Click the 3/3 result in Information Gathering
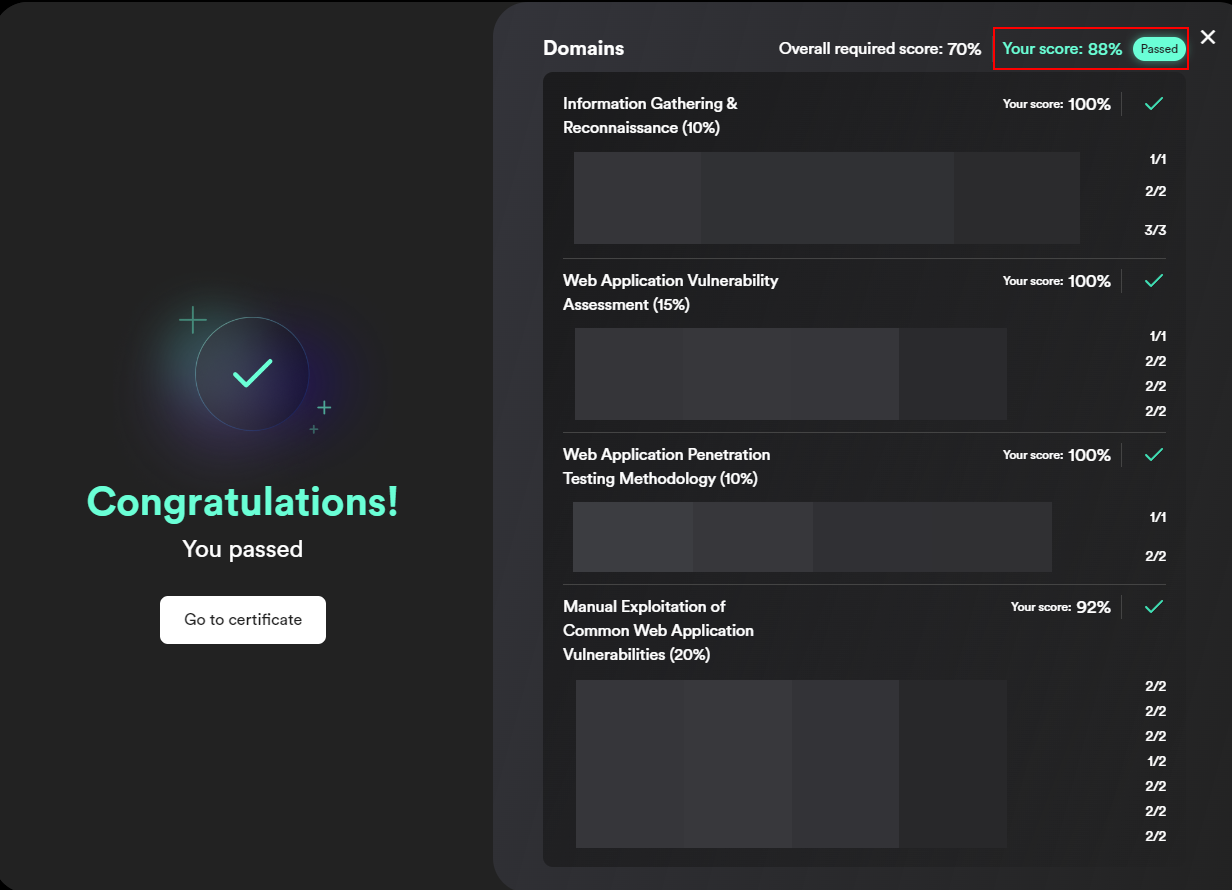Screen dimensions: 1232x890 (1155, 230)
